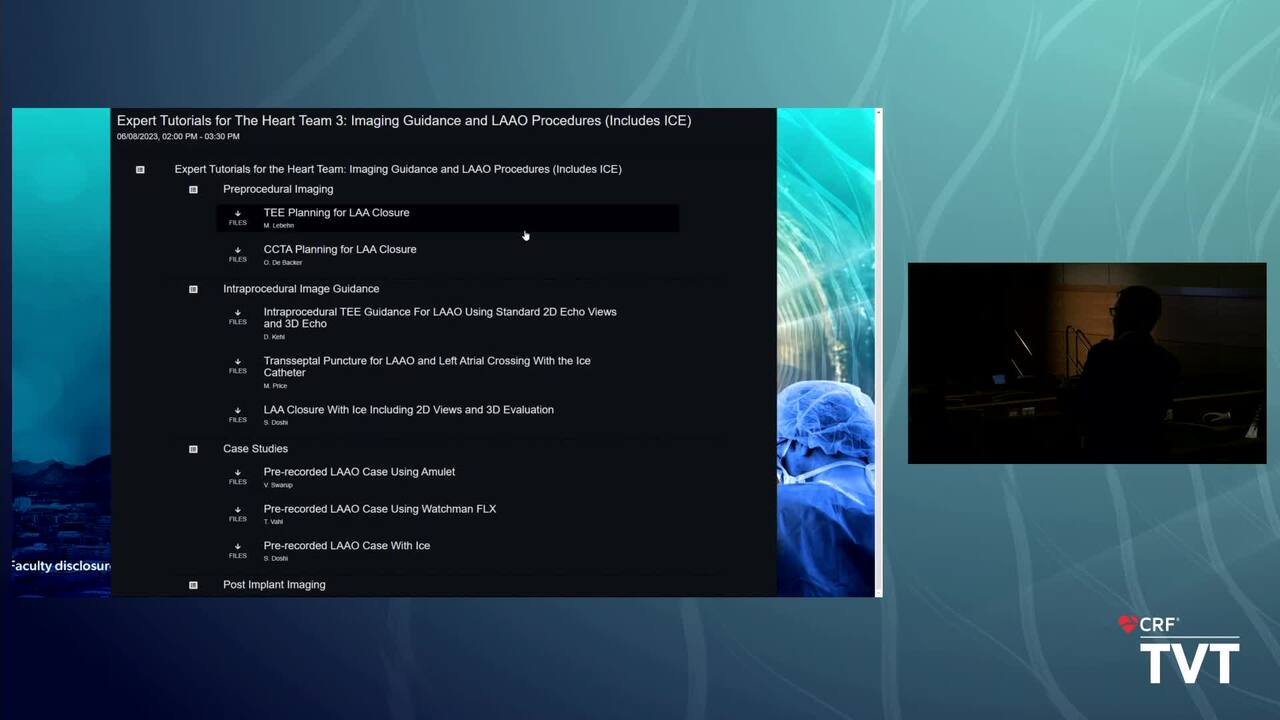Screen dimensions: 1280x720
Task: Collapse the Case Studies section
Action: coord(193,449)
